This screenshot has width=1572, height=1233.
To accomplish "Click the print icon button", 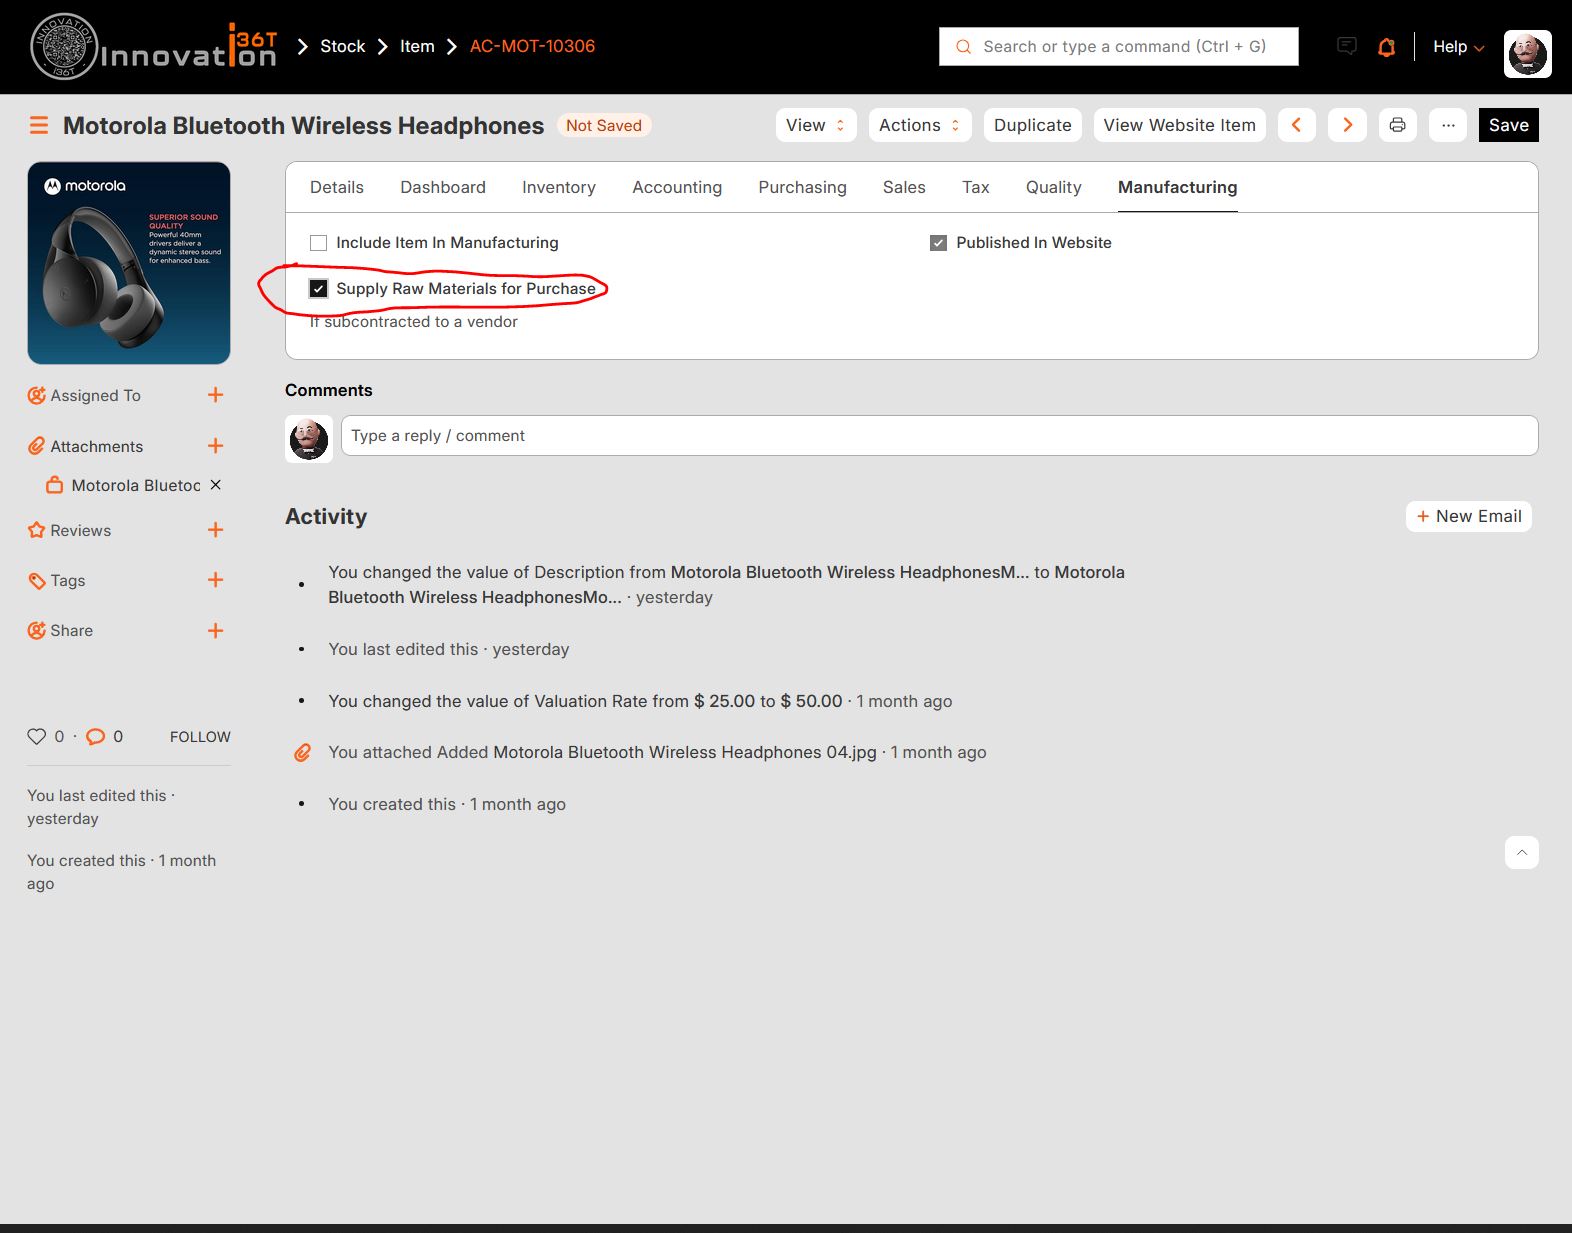I will tap(1397, 125).
